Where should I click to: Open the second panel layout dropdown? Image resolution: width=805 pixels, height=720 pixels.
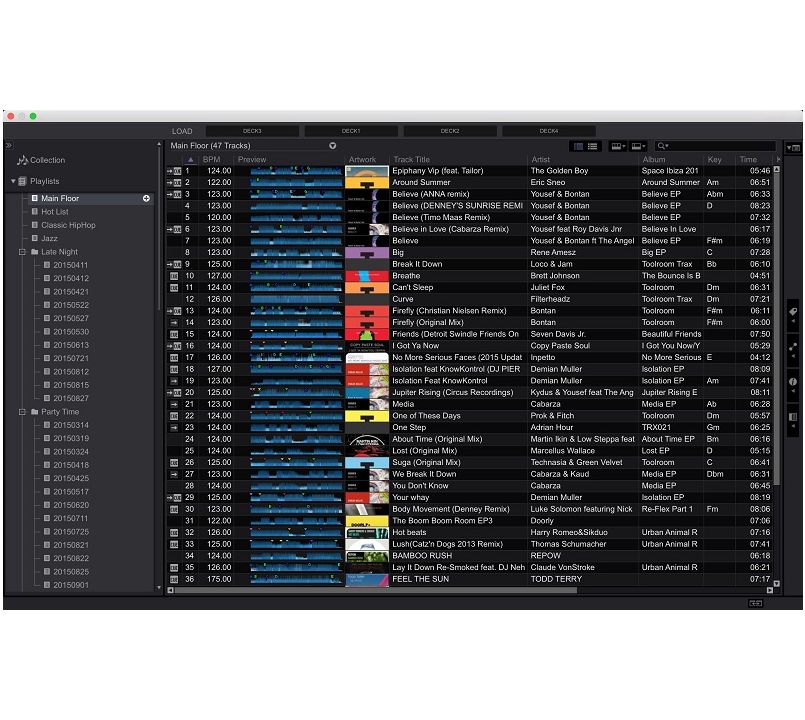638,146
